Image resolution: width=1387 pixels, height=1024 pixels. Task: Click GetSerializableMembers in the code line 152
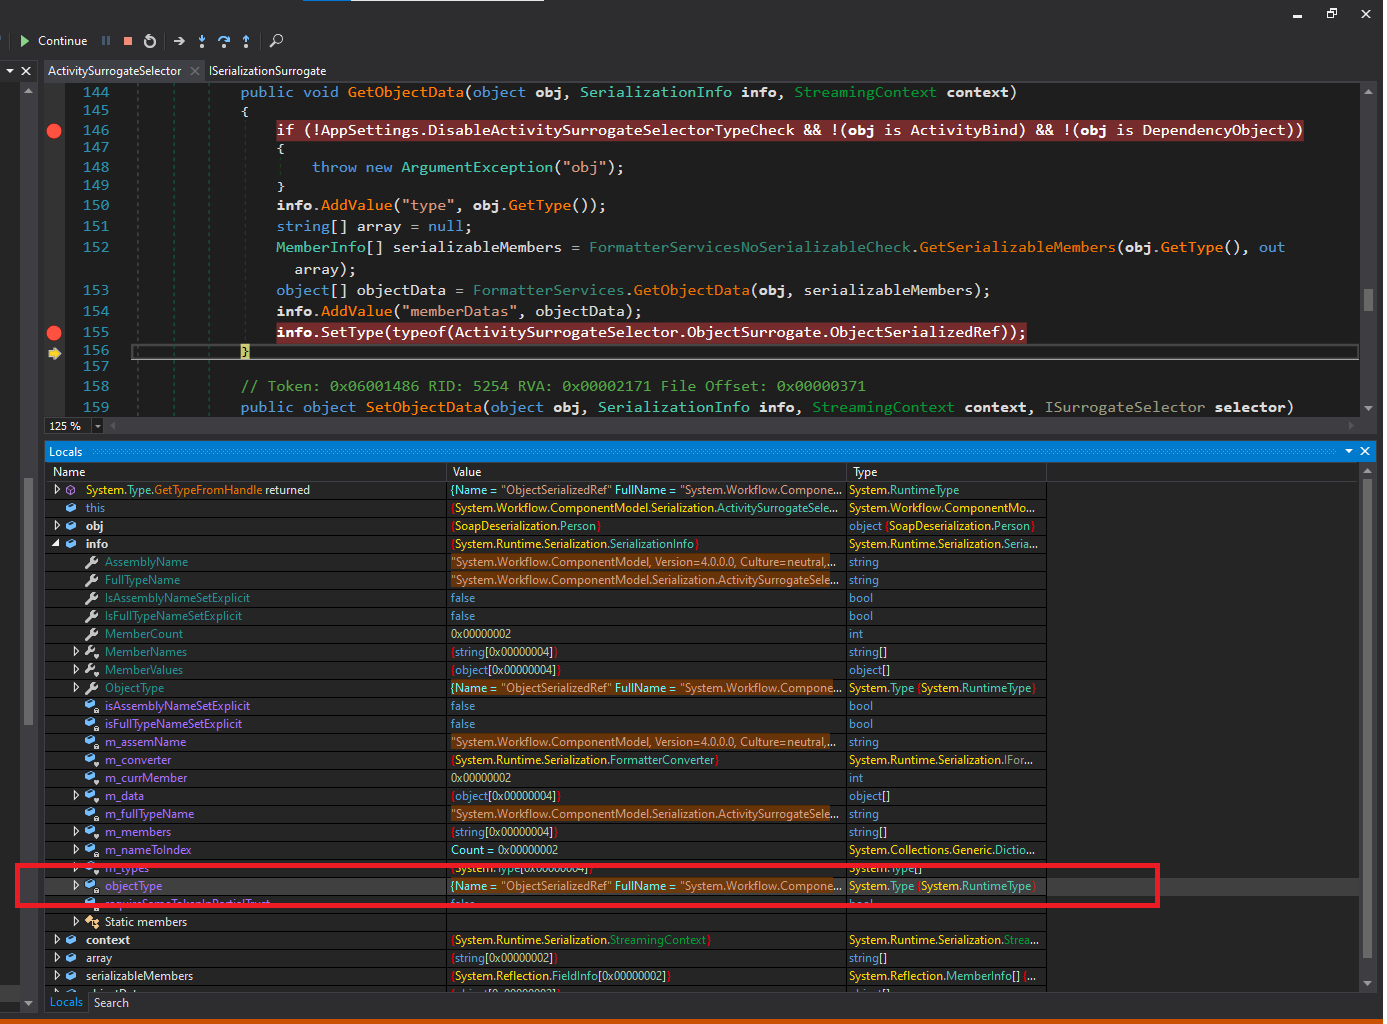(x=1017, y=247)
